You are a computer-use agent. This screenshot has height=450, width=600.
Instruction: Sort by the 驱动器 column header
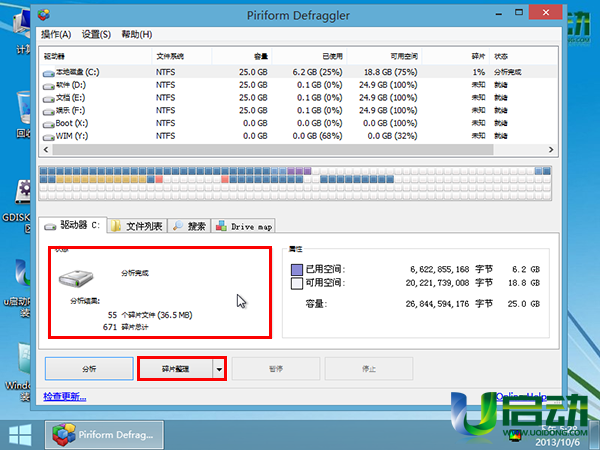pos(95,56)
